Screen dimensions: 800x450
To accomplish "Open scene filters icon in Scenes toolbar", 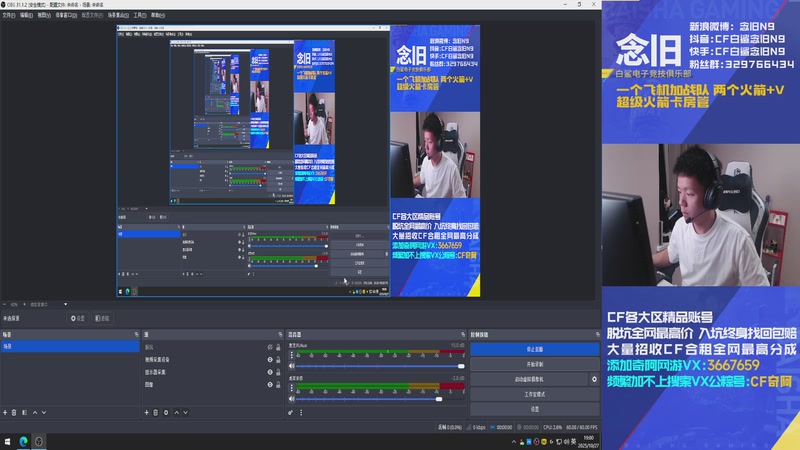I will point(24,412).
